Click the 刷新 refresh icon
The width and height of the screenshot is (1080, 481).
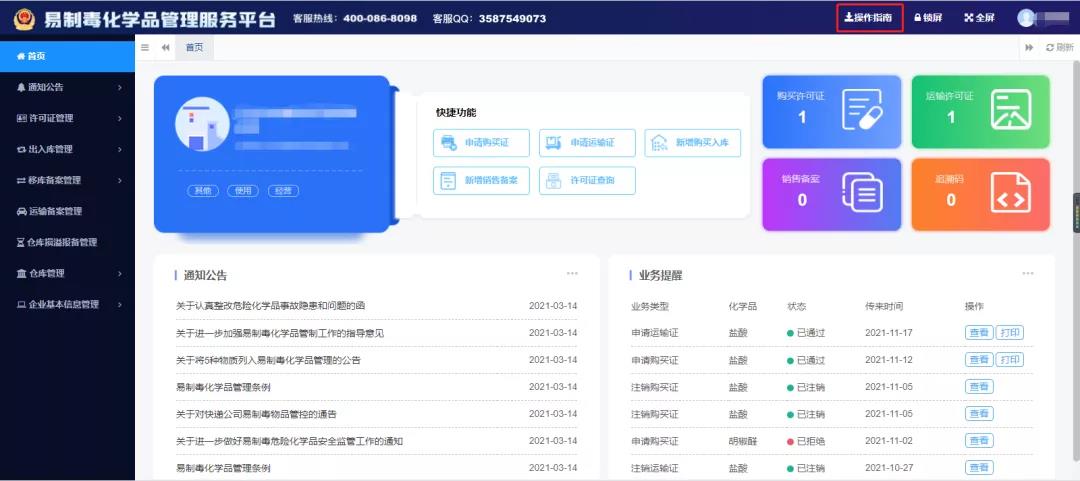click(1058, 48)
